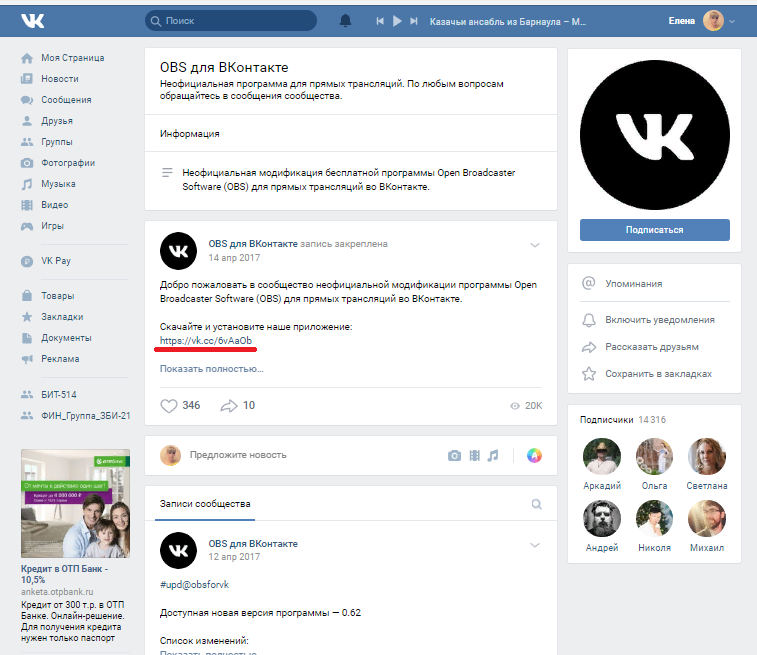Attach music with note icon
Screen dimensions: 757x655
coord(493,455)
